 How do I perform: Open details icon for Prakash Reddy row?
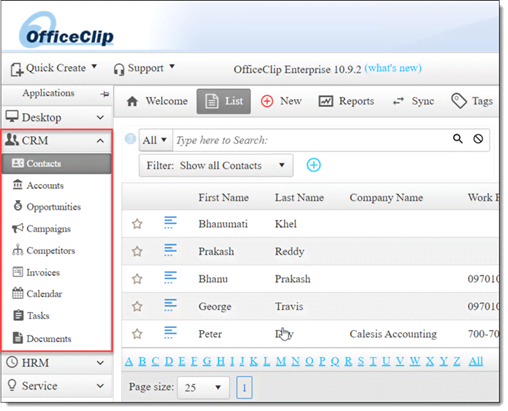click(x=170, y=250)
